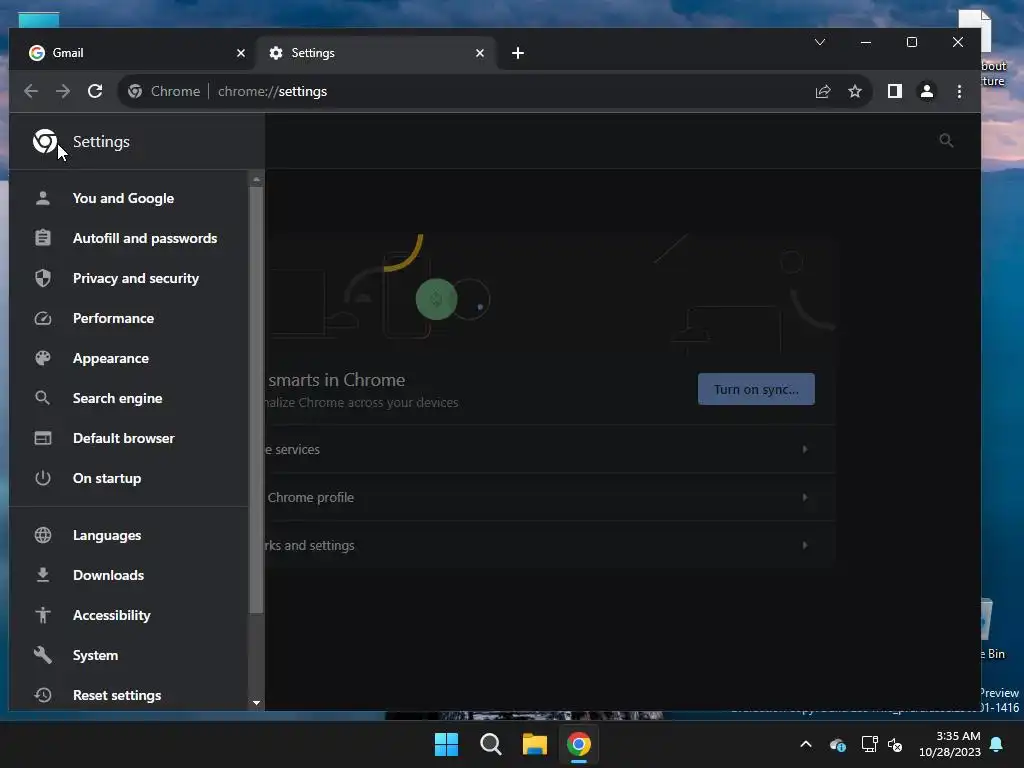Click the sidebar scrollbar up arrow

click(257, 179)
